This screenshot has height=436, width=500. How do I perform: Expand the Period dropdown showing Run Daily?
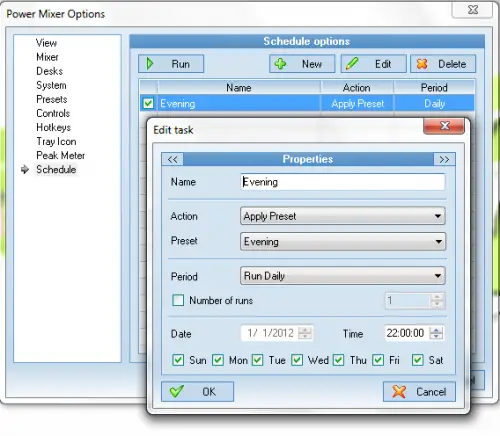click(x=343, y=276)
